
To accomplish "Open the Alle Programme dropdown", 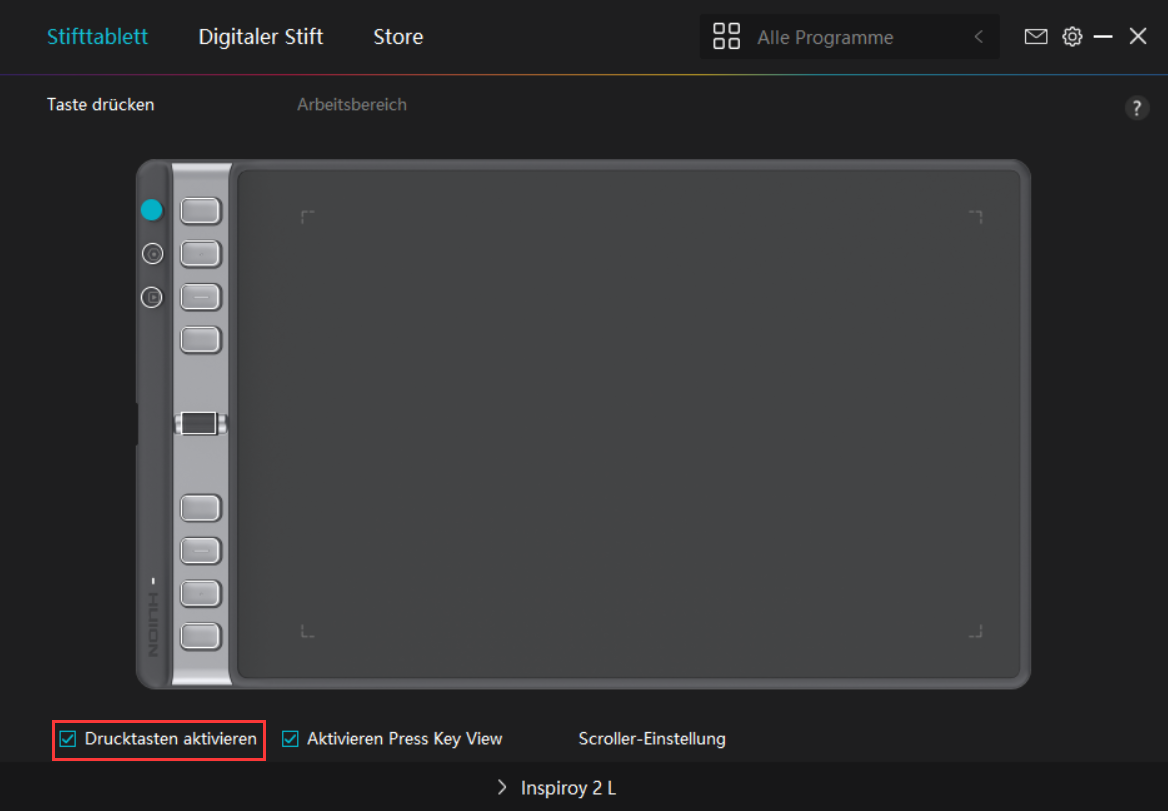I will click(825, 38).
